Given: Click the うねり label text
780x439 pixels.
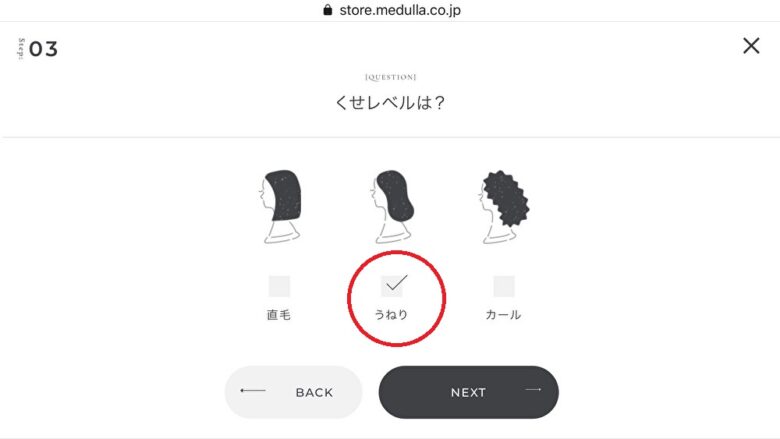Looking at the screenshot, I should (391, 315).
